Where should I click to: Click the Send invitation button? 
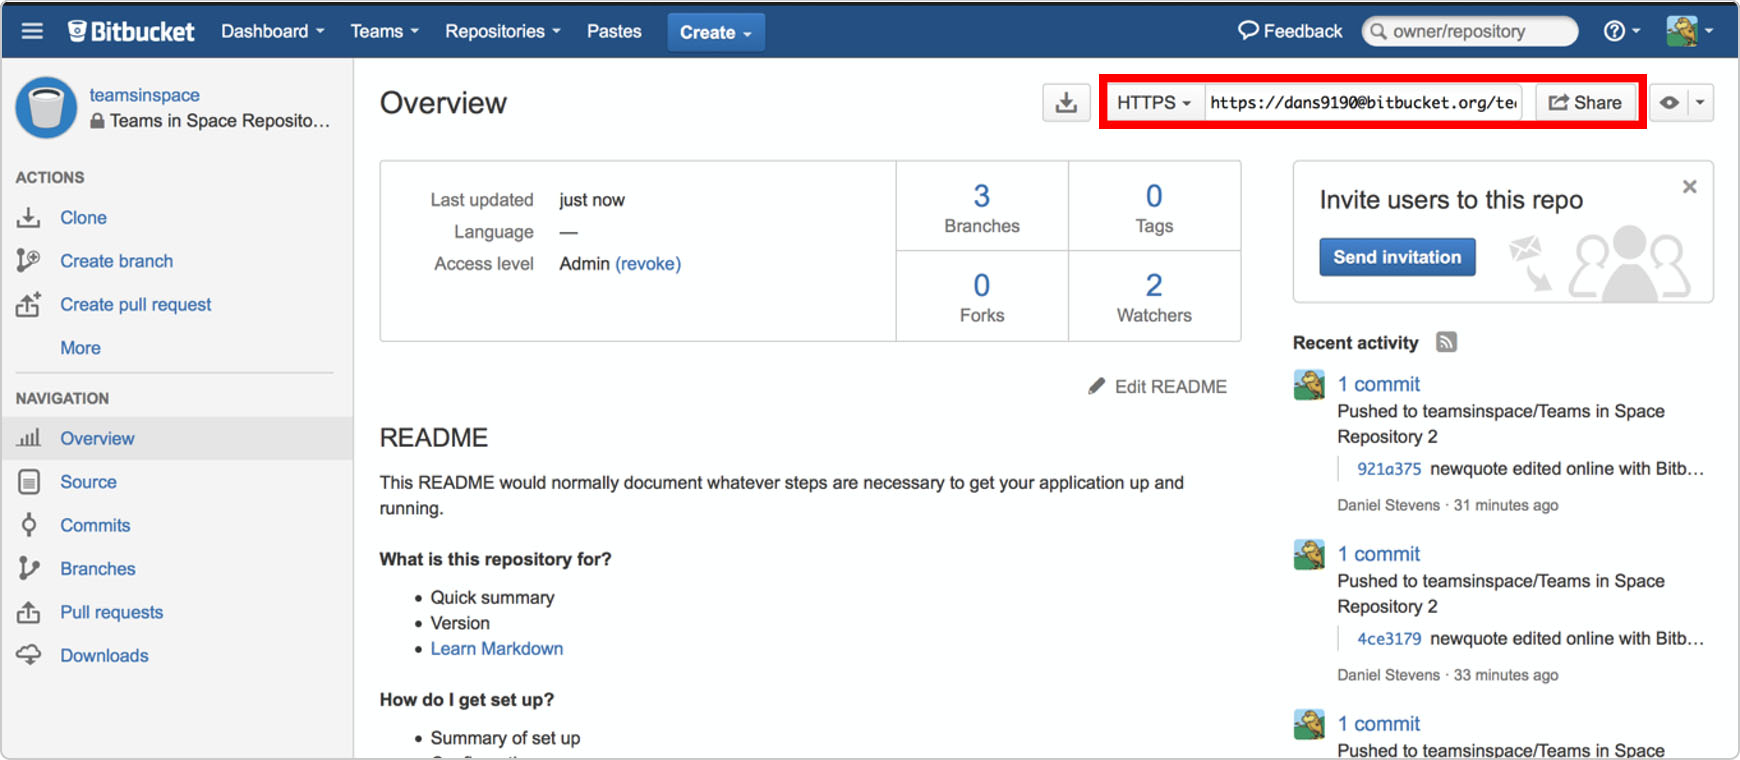[1397, 257]
